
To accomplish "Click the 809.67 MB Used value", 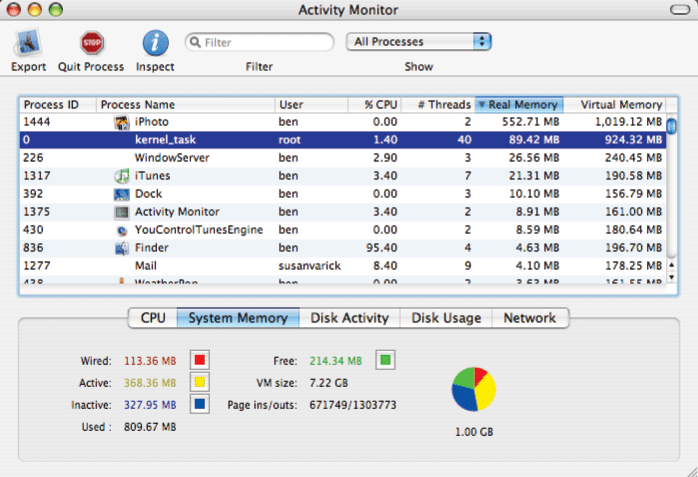I will coord(150,427).
